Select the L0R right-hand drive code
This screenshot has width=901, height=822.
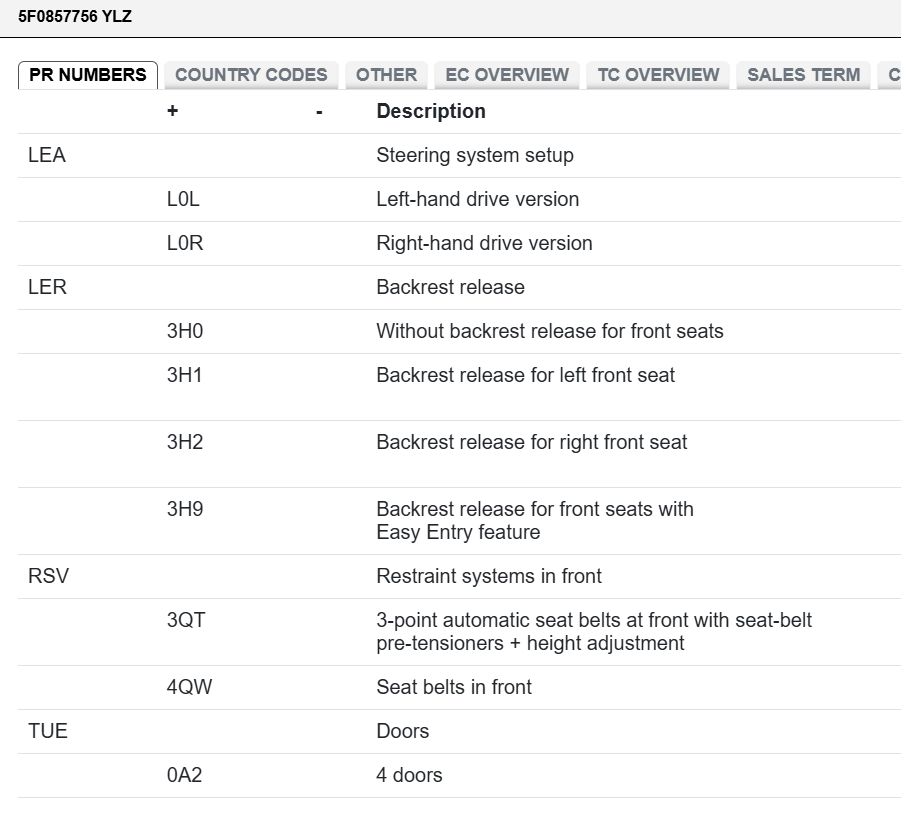(185, 244)
